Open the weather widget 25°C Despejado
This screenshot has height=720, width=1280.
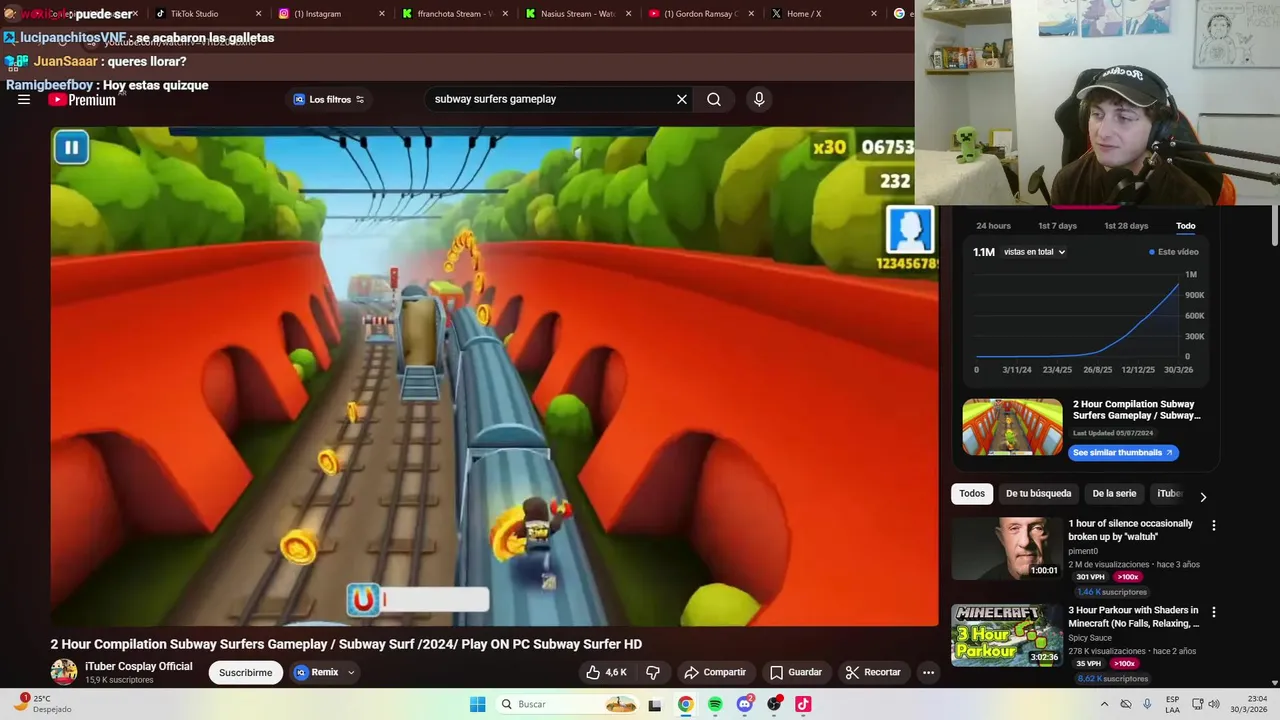(44, 704)
